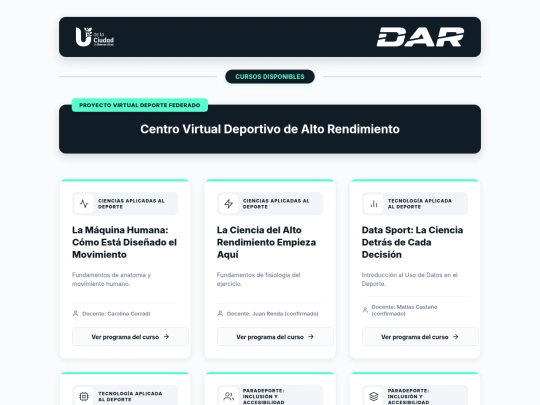Click the Paradeporte label on bottom-right card

408,396
